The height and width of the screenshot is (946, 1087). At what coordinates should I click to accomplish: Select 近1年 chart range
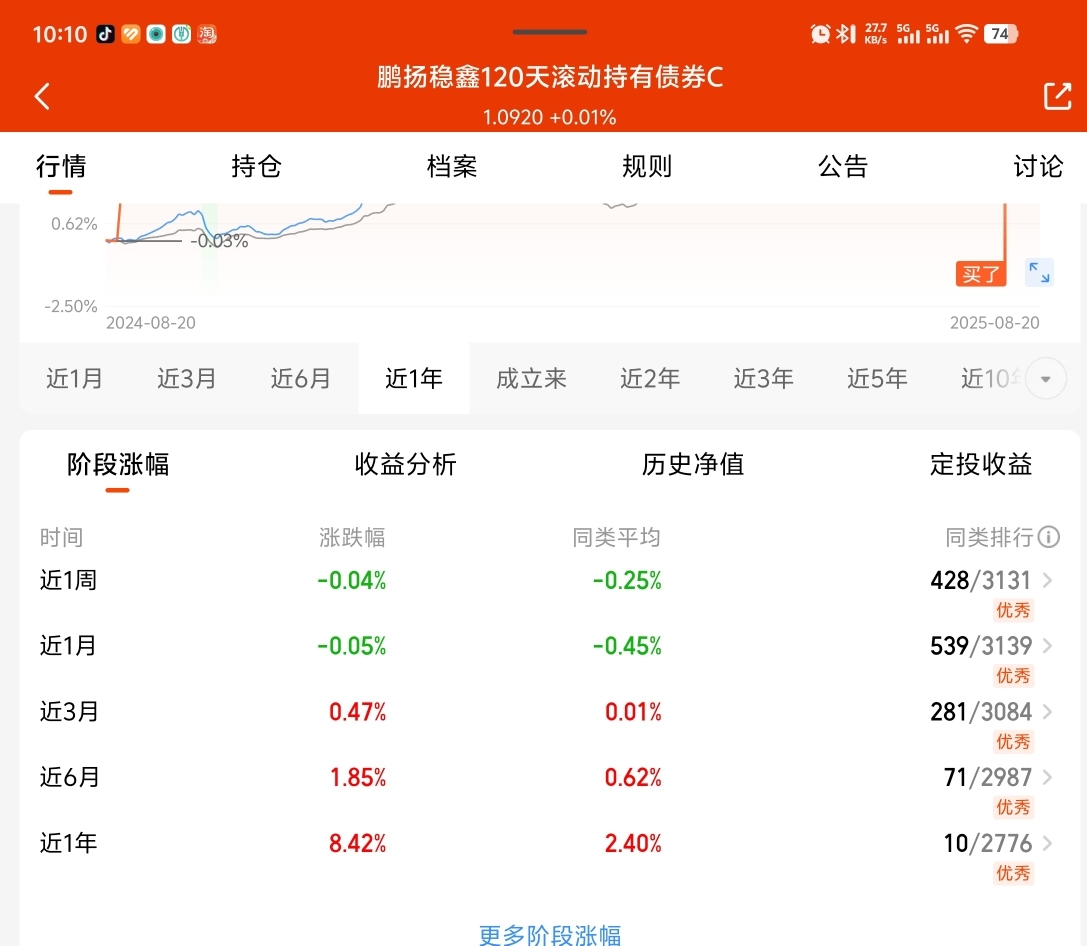point(414,378)
